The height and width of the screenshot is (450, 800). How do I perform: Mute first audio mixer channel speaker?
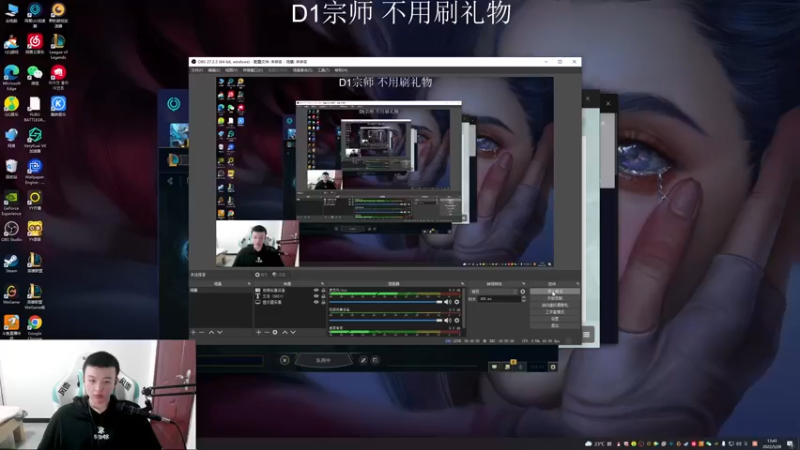[448, 302]
